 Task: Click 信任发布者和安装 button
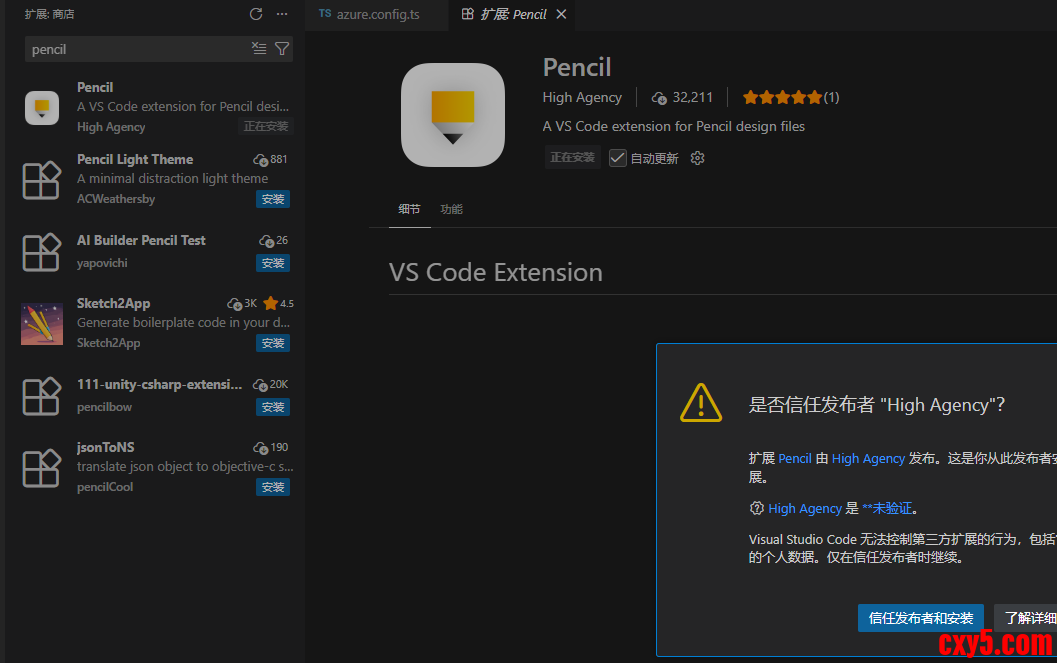coord(921,618)
